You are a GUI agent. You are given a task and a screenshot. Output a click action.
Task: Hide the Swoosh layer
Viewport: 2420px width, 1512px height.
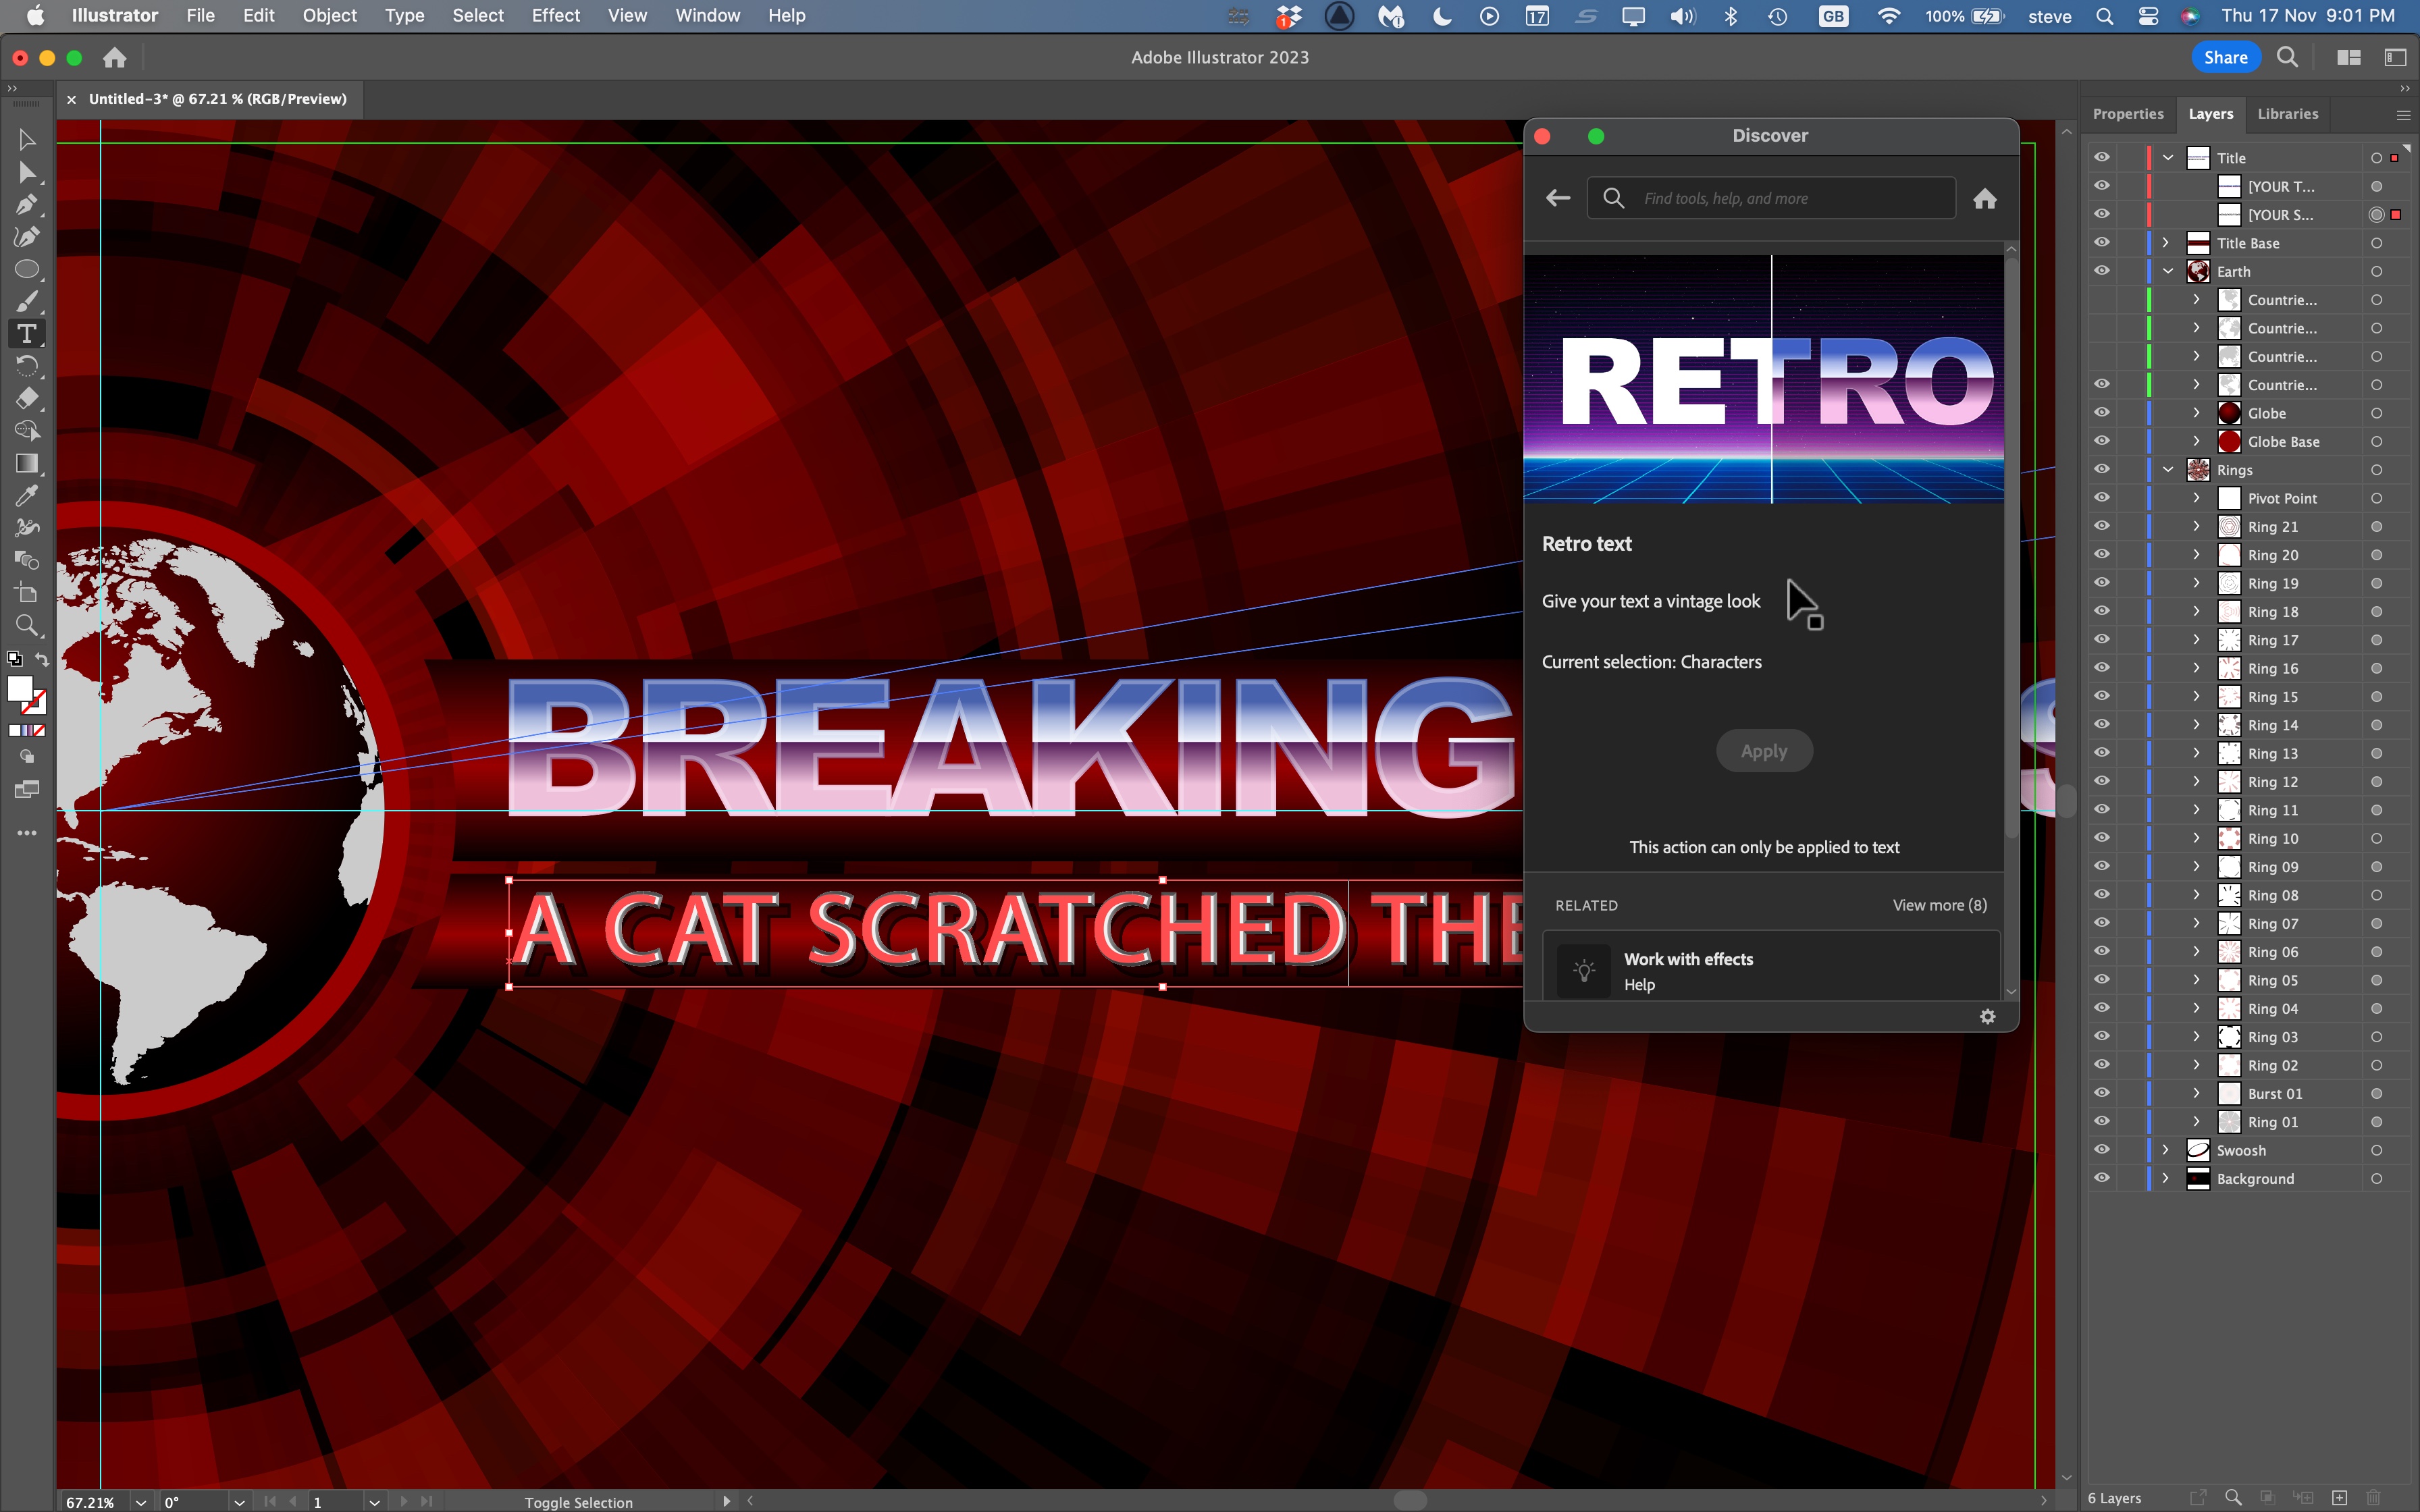pos(2102,1149)
